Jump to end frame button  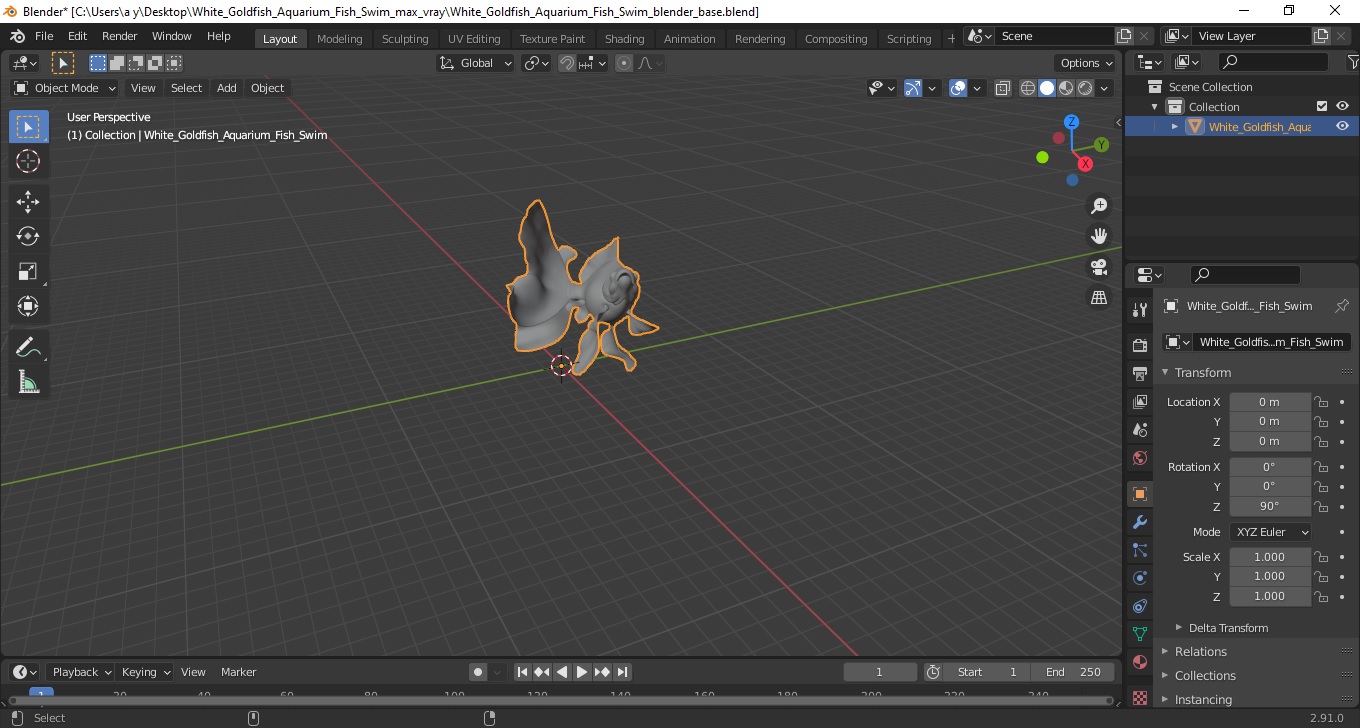pos(622,672)
